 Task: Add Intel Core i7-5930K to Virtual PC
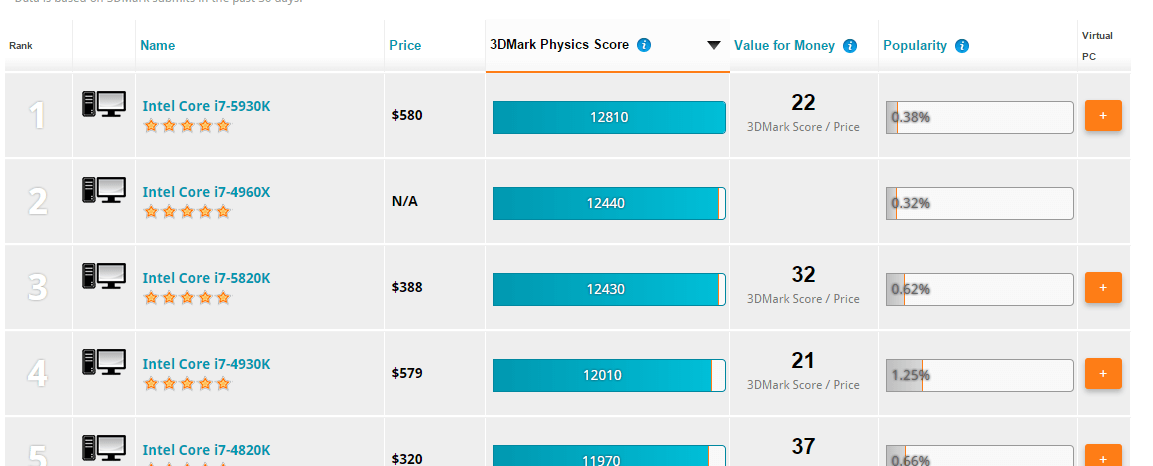pos(1103,115)
